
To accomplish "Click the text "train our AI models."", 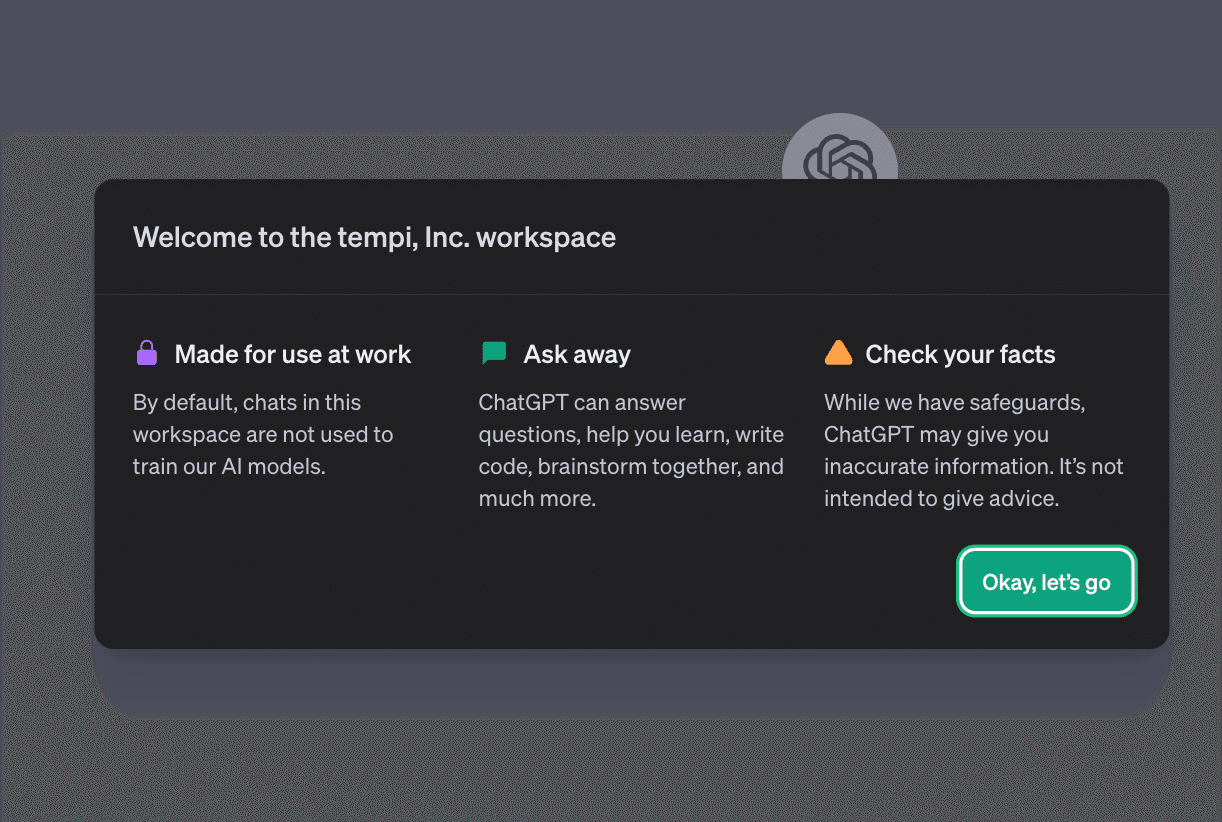I will point(229,466).
